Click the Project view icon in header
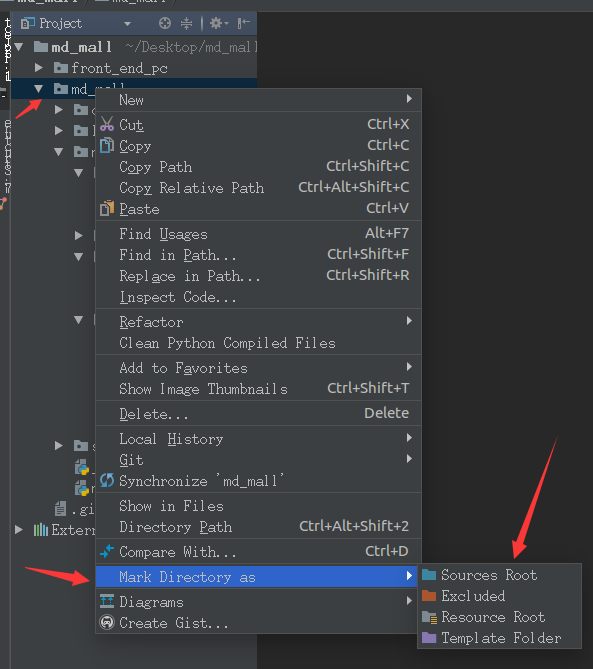This screenshot has height=669, width=593. tap(27, 23)
